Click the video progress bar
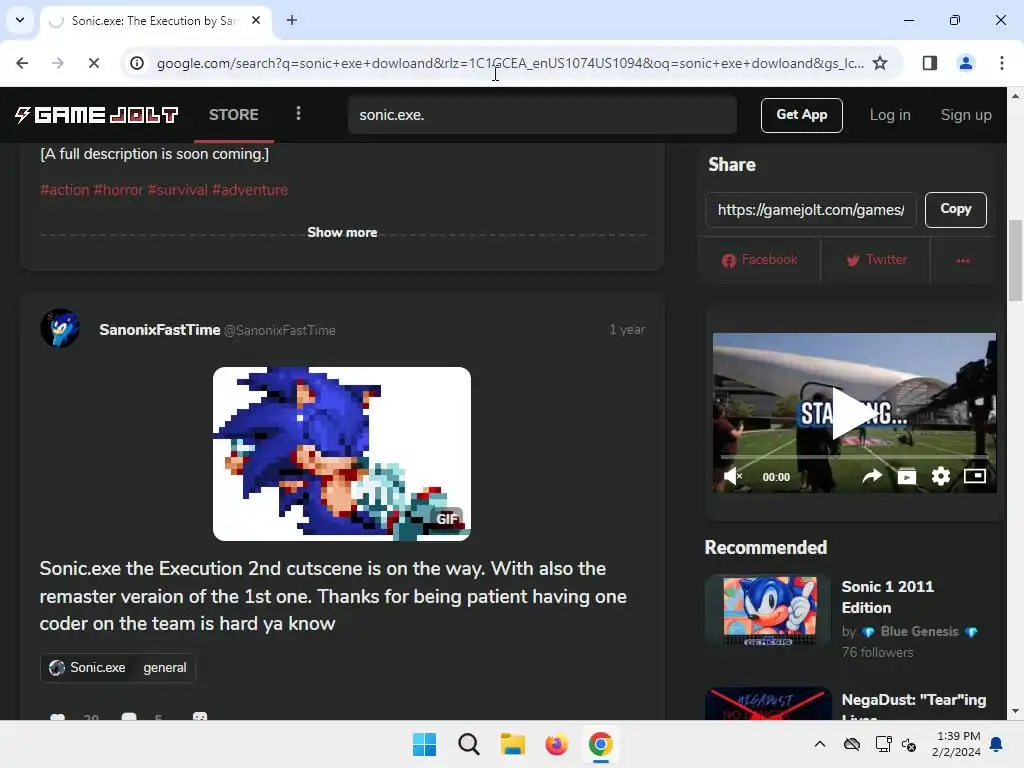 (854, 456)
